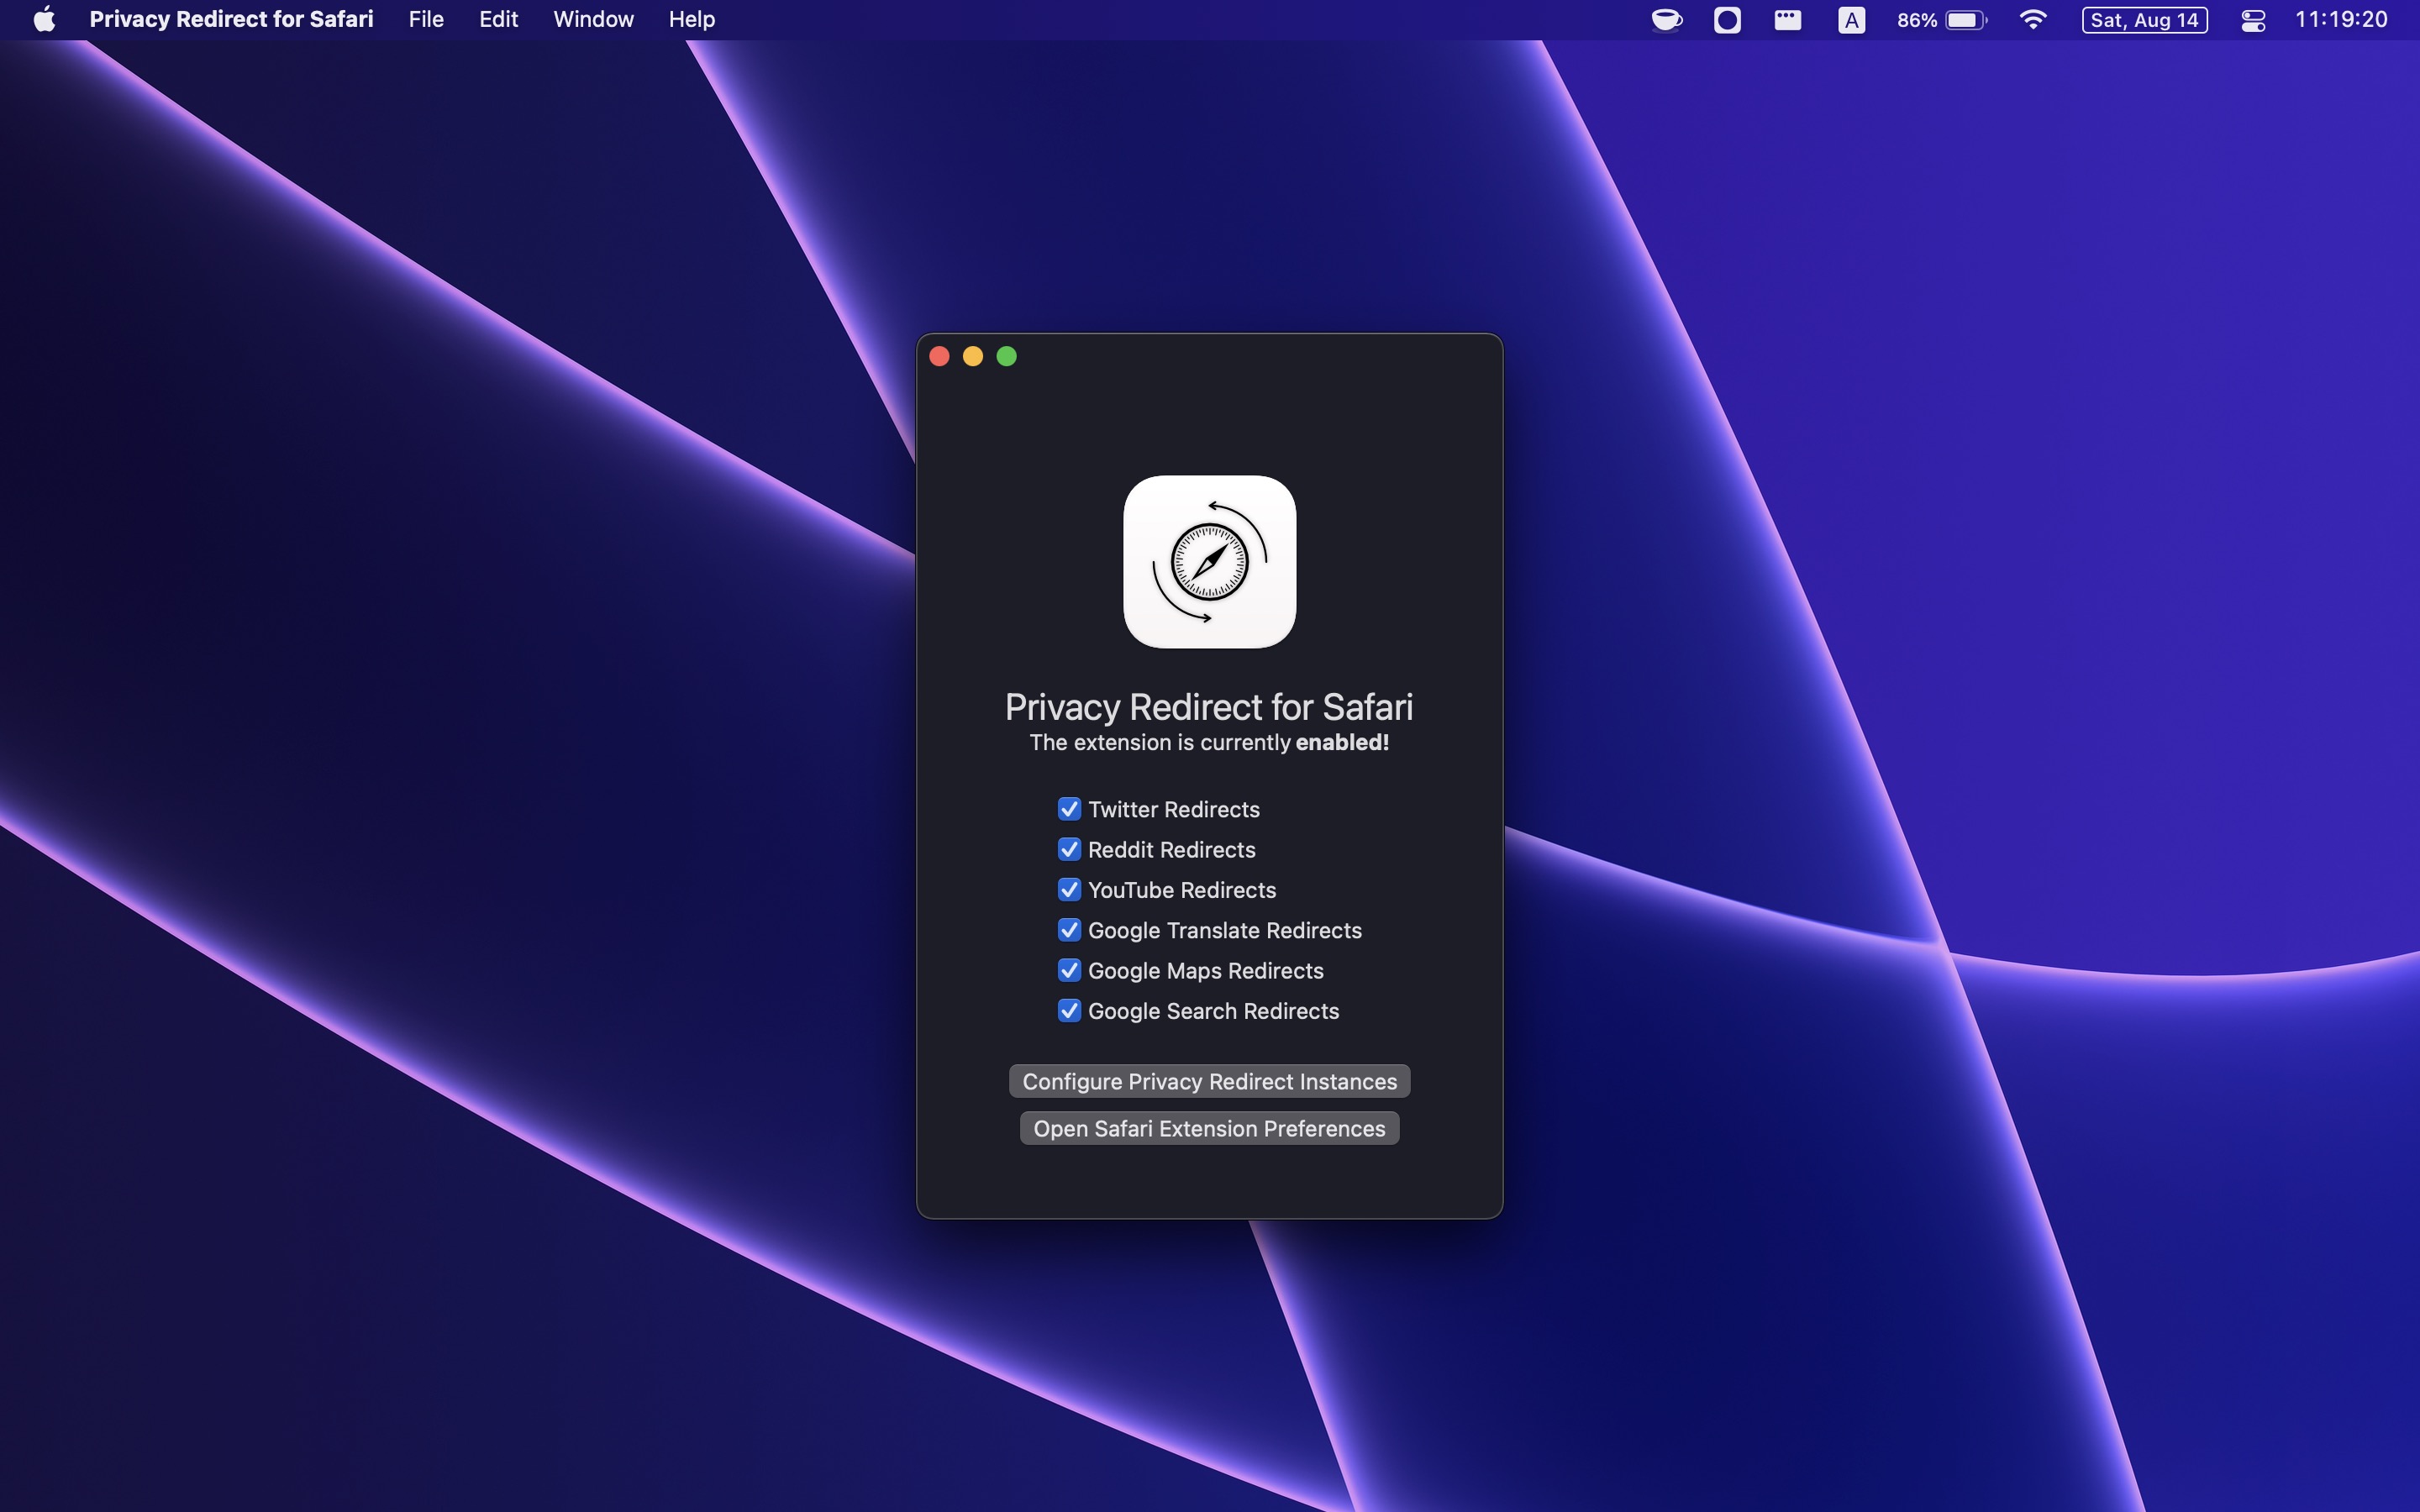Open the Window menu
The width and height of the screenshot is (2420, 1512).
point(594,19)
